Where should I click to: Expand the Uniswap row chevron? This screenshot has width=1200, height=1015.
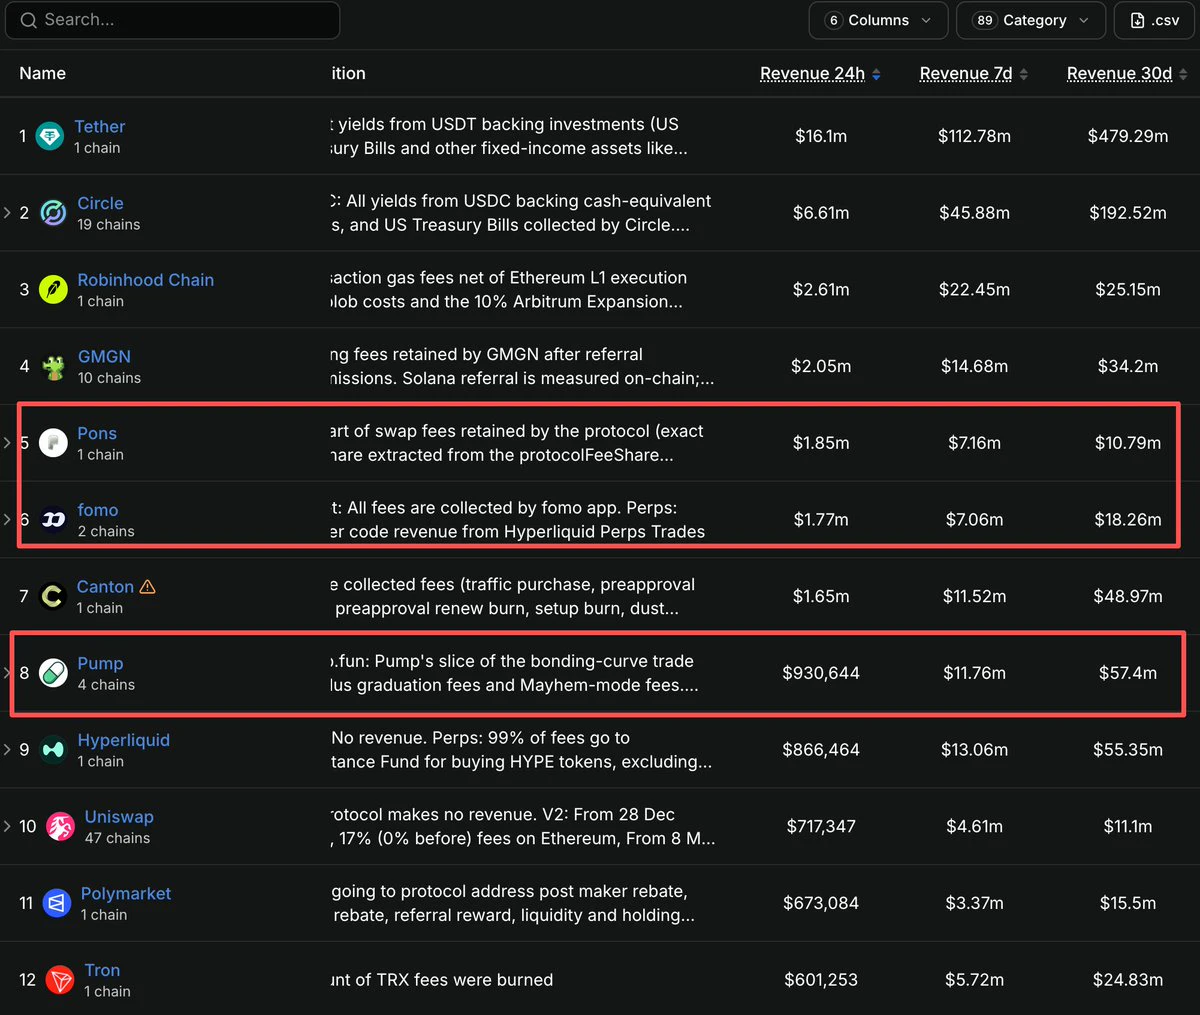(7, 826)
